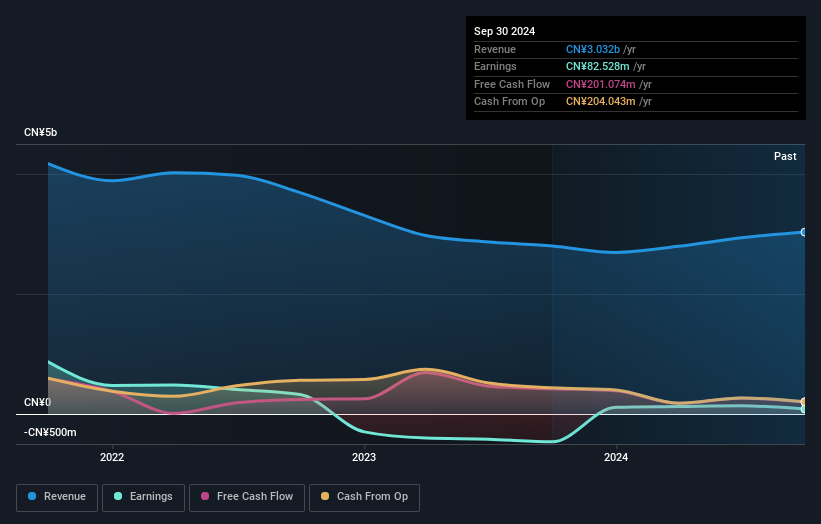Click the Revenue row label in tooltip
821x524 pixels.
[495, 49]
